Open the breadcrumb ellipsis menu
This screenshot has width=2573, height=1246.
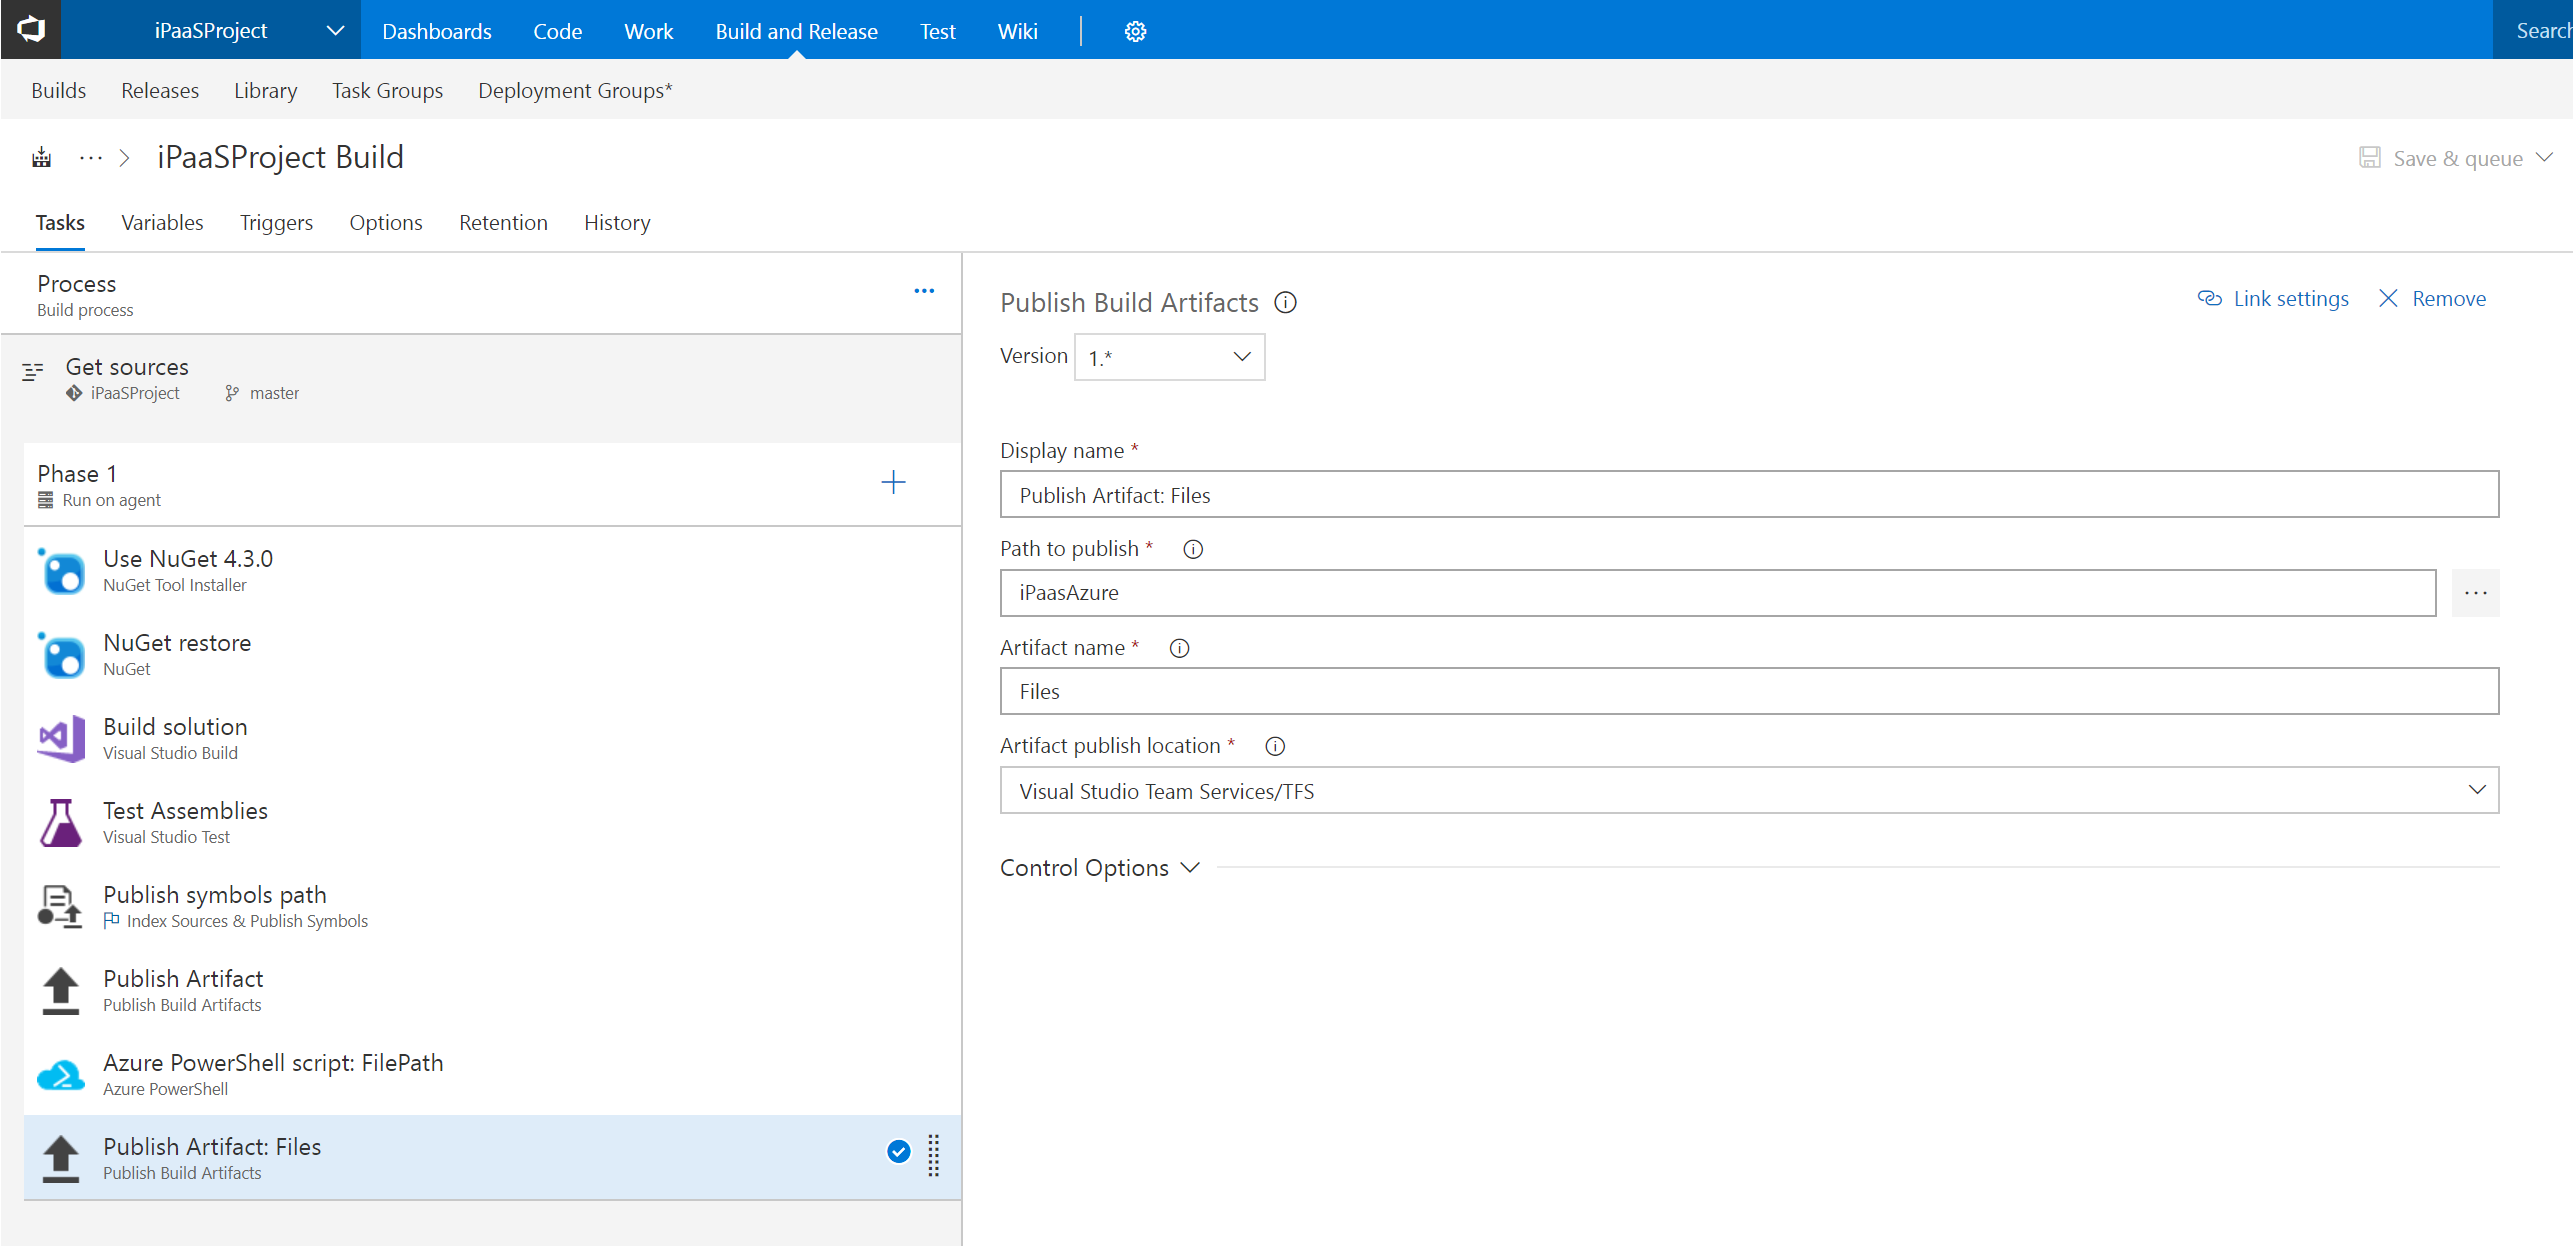point(91,158)
